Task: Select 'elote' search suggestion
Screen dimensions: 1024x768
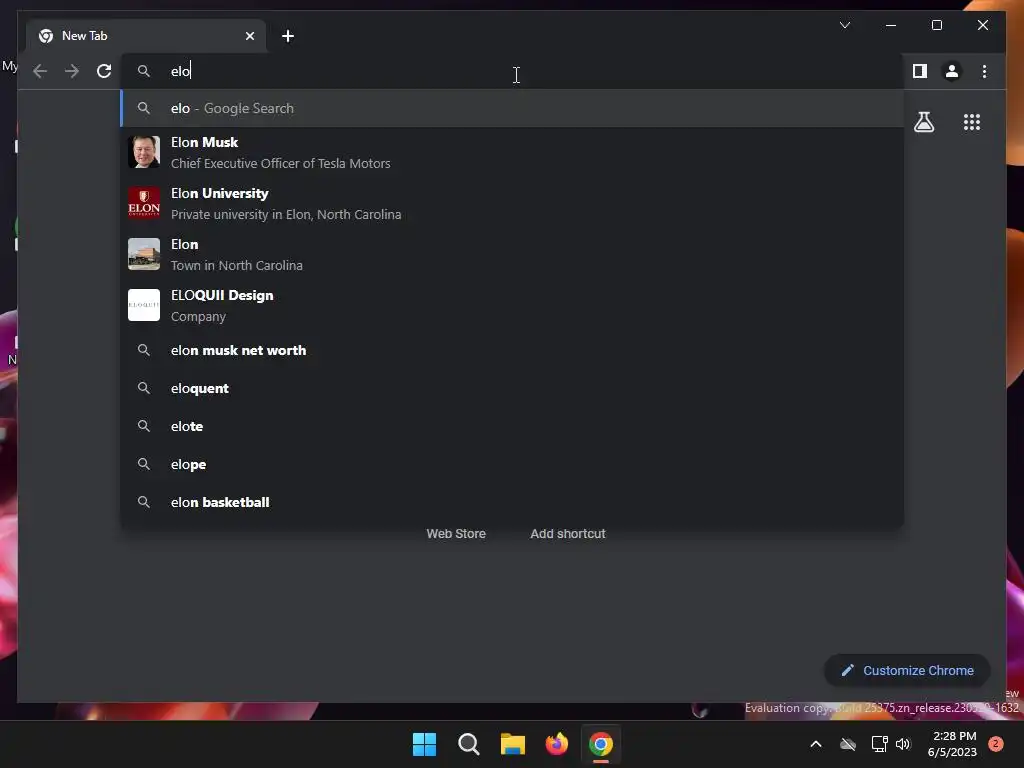Action: coord(513,426)
